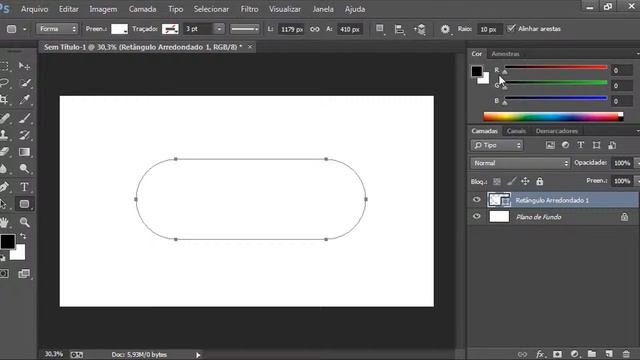
Task: Toggle lock transparent pixels
Action: coord(497,181)
